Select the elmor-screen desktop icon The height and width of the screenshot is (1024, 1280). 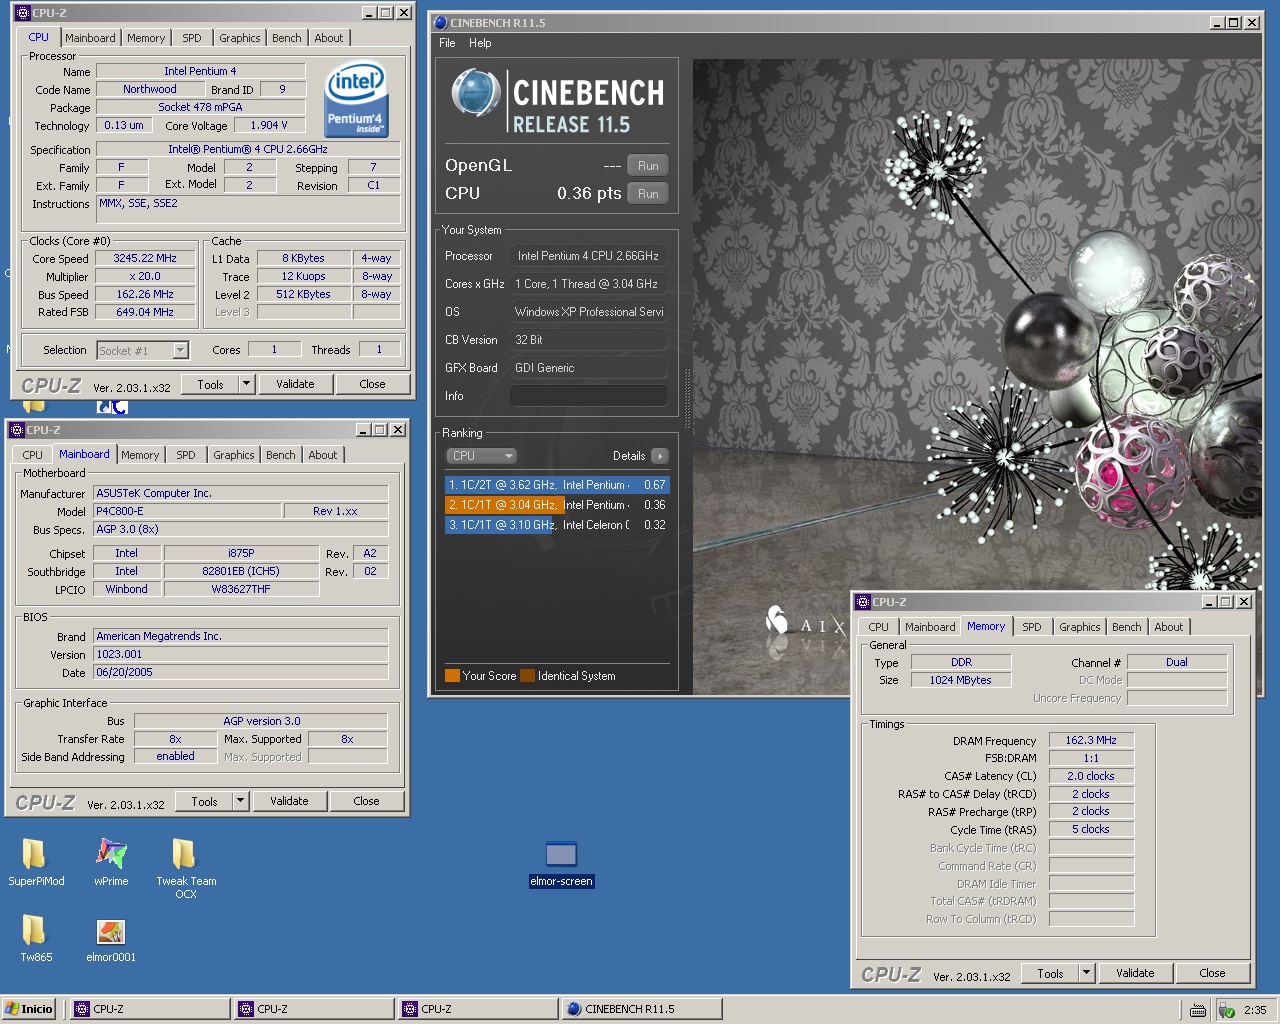[x=561, y=864]
